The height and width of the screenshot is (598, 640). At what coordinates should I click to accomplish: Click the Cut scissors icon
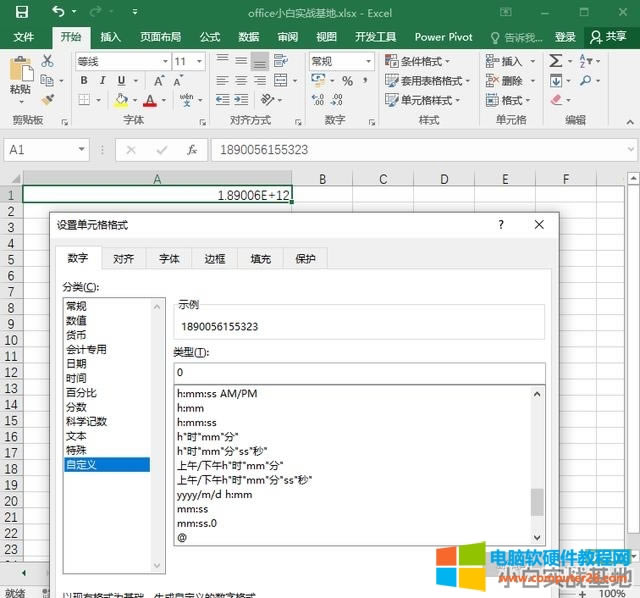click(x=47, y=61)
